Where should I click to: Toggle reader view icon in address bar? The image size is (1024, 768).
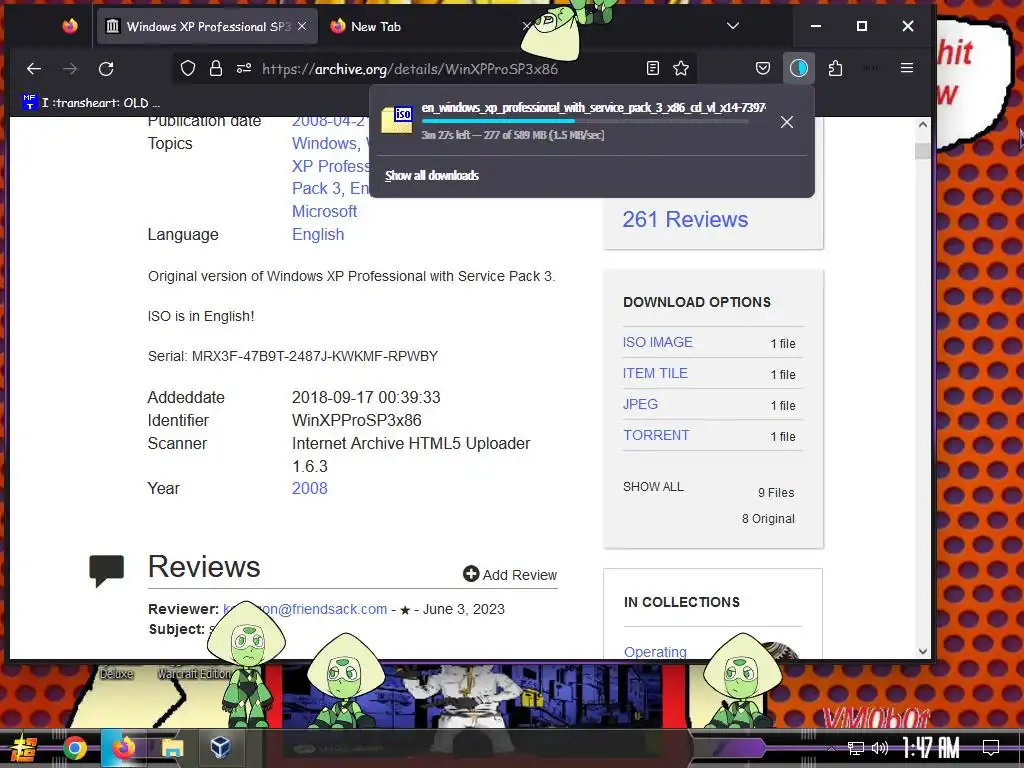tap(652, 68)
